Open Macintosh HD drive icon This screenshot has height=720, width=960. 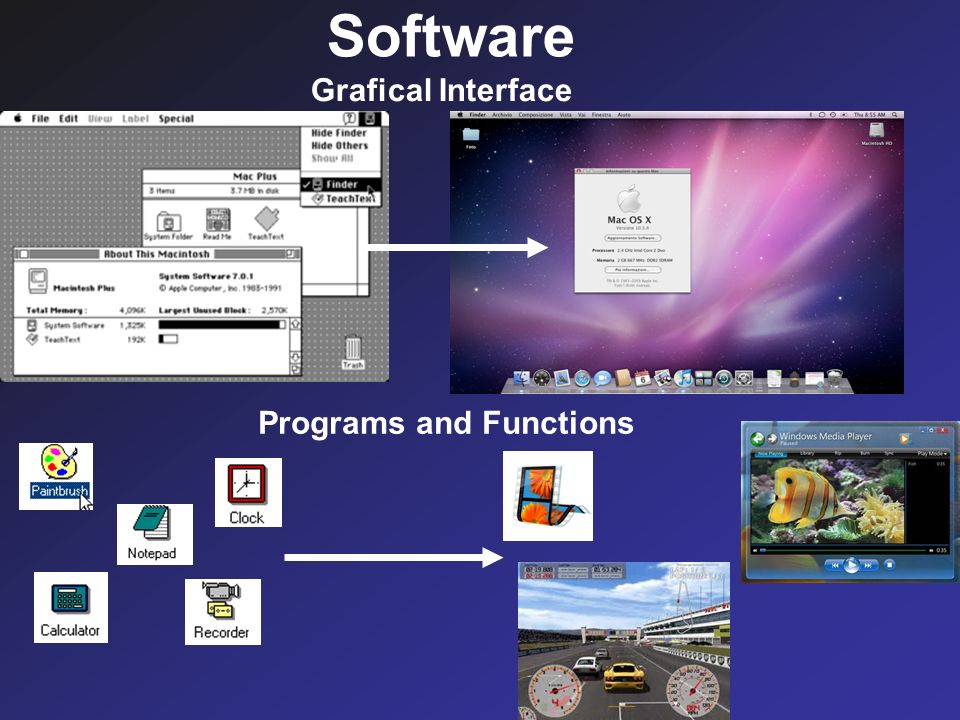pyautogui.click(x=877, y=133)
